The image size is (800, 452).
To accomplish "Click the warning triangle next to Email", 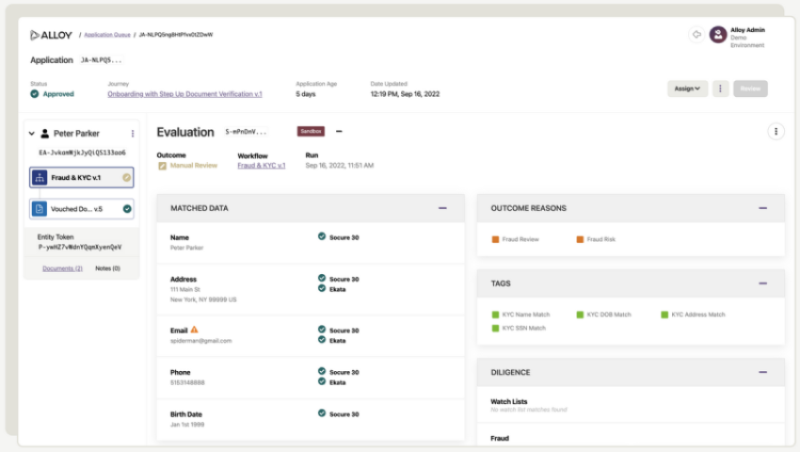I will coord(194,330).
